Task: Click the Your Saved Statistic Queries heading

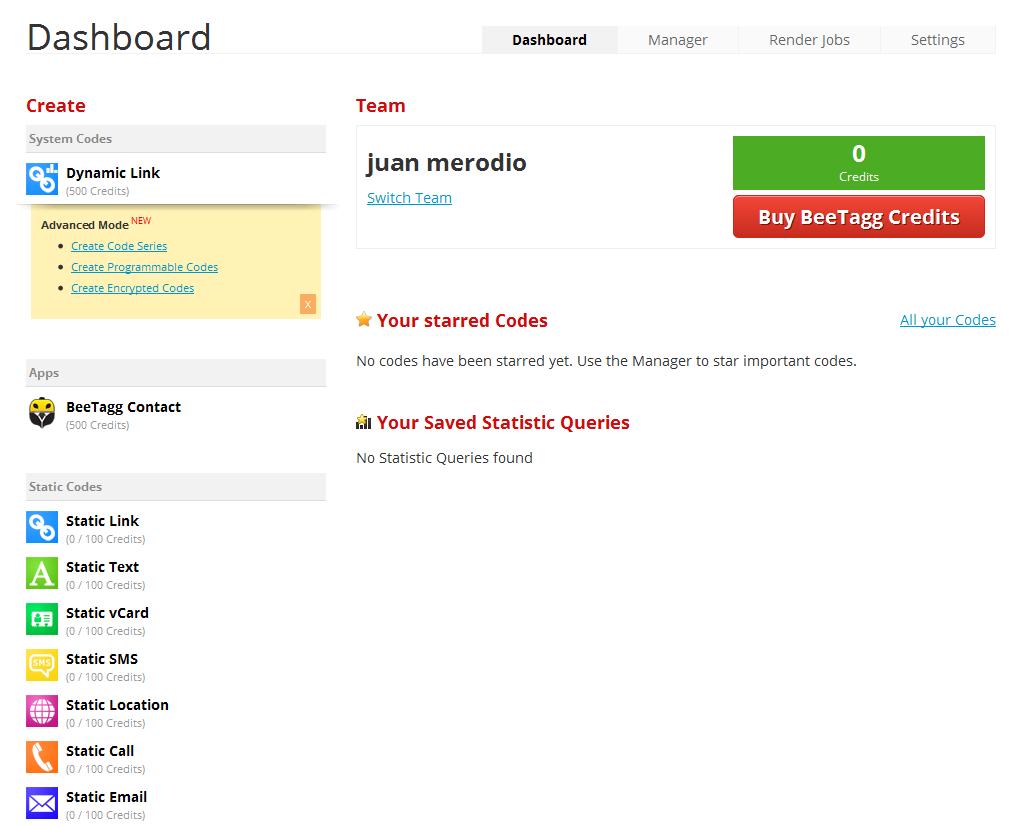Action: click(x=502, y=423)
